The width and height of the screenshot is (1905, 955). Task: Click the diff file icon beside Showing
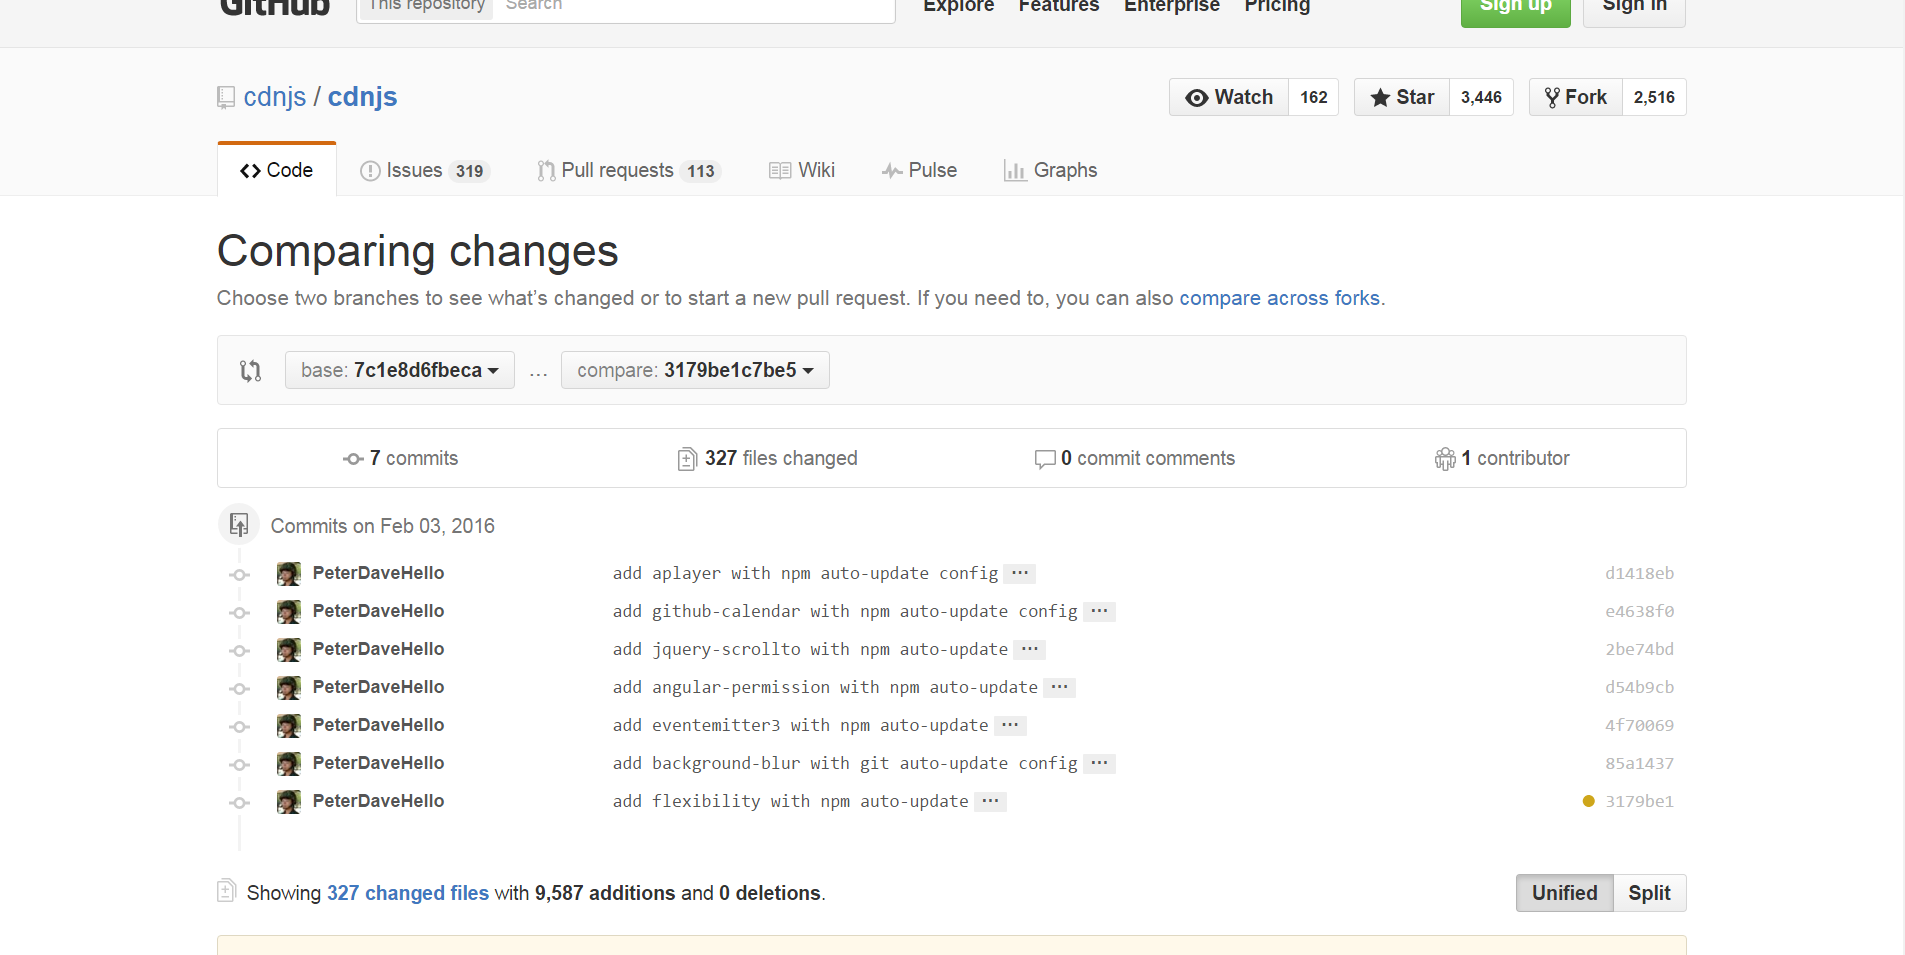[x=226, y=891]
